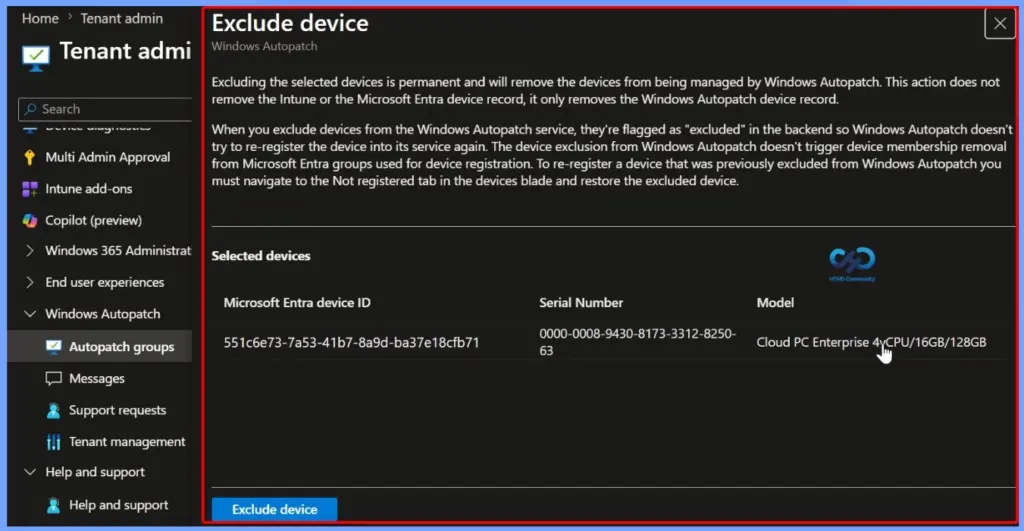Expand End user experiences chevron
The image size is (1024, 531).
tap(29, 282)
